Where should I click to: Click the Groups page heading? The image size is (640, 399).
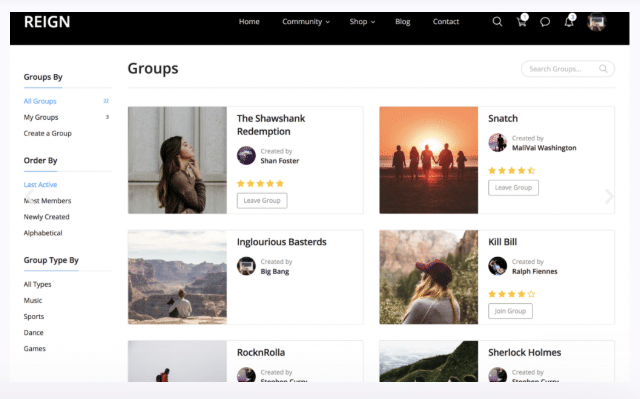[x=153, y=69]
